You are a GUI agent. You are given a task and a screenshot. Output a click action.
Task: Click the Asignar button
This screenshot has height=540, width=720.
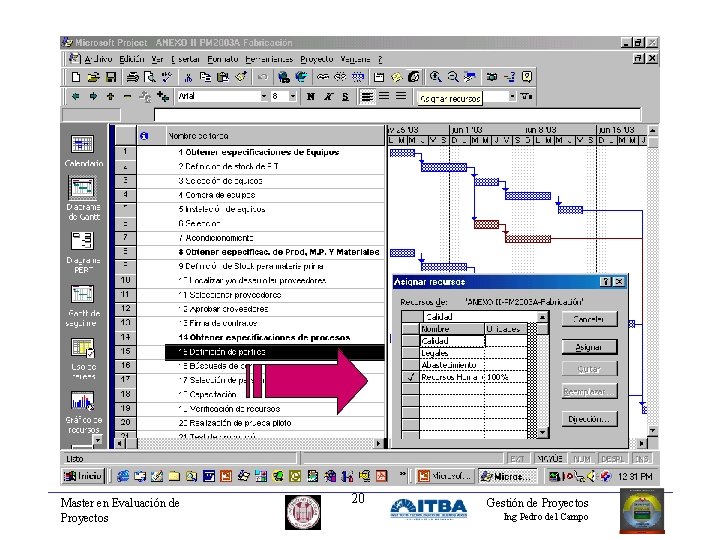click(x=589, y=347)
